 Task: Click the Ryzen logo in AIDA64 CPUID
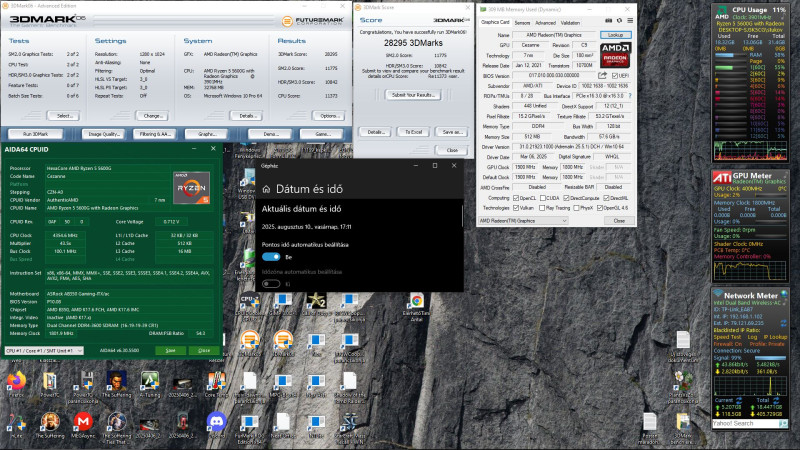click(191, 188)
